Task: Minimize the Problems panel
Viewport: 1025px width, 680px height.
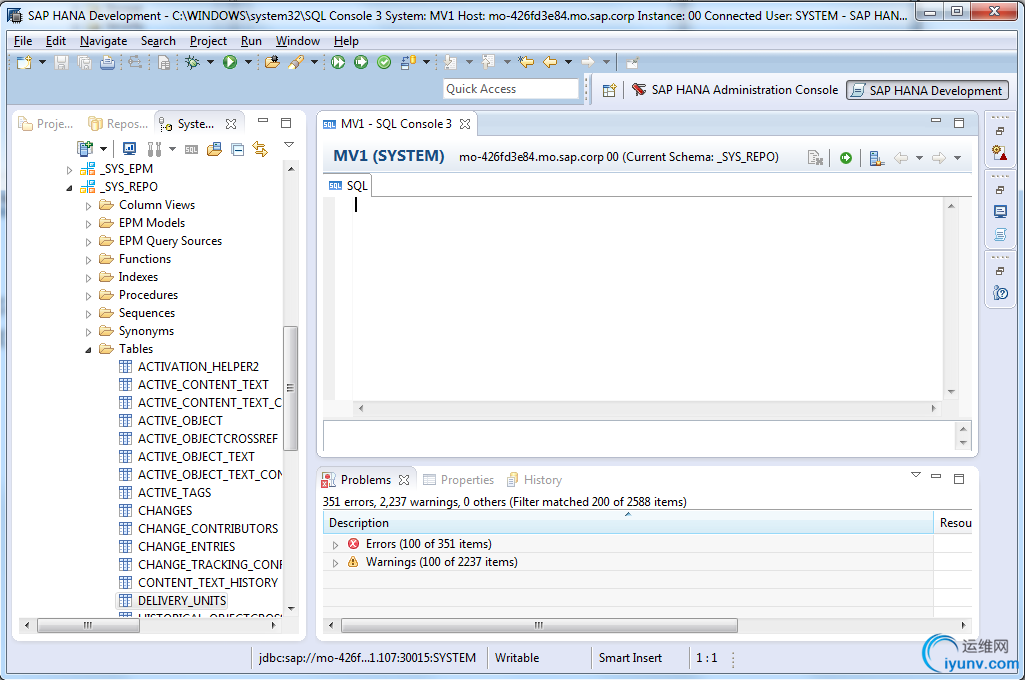Action: click(936, 477)
